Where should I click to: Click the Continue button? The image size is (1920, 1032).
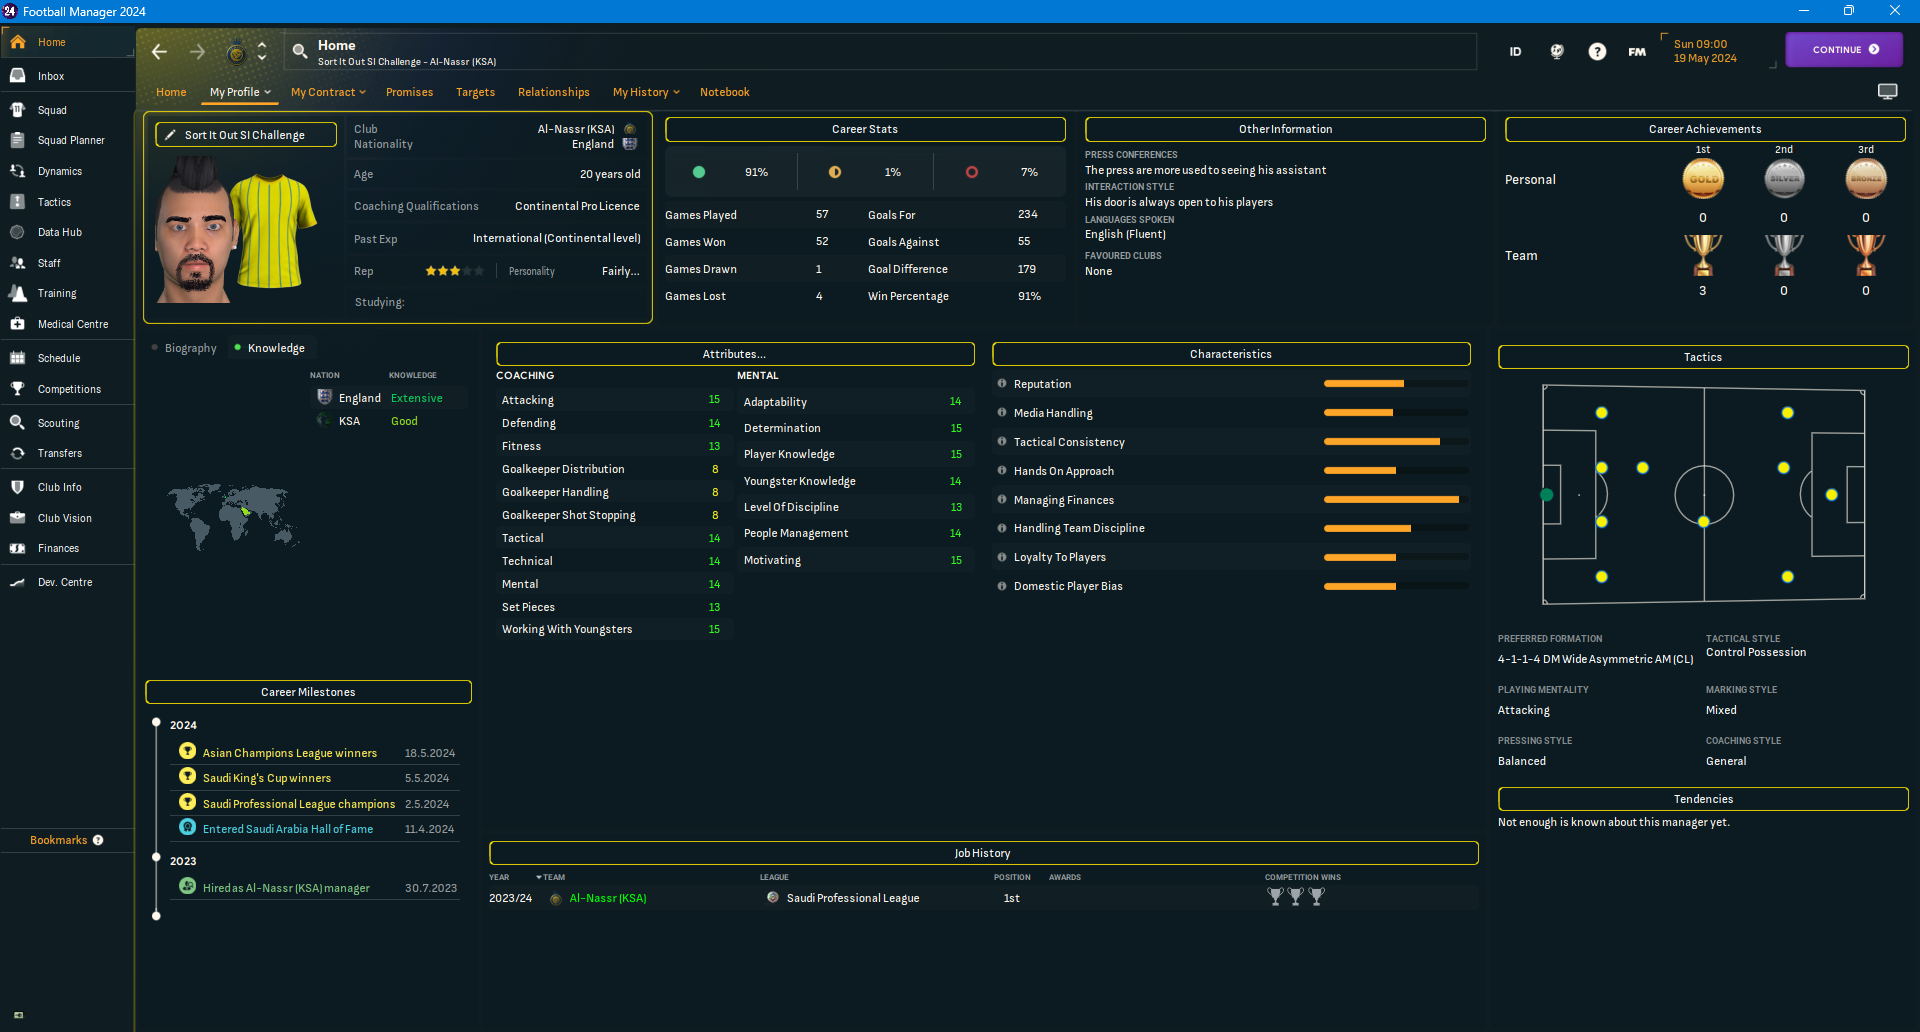coord(1844,50)
